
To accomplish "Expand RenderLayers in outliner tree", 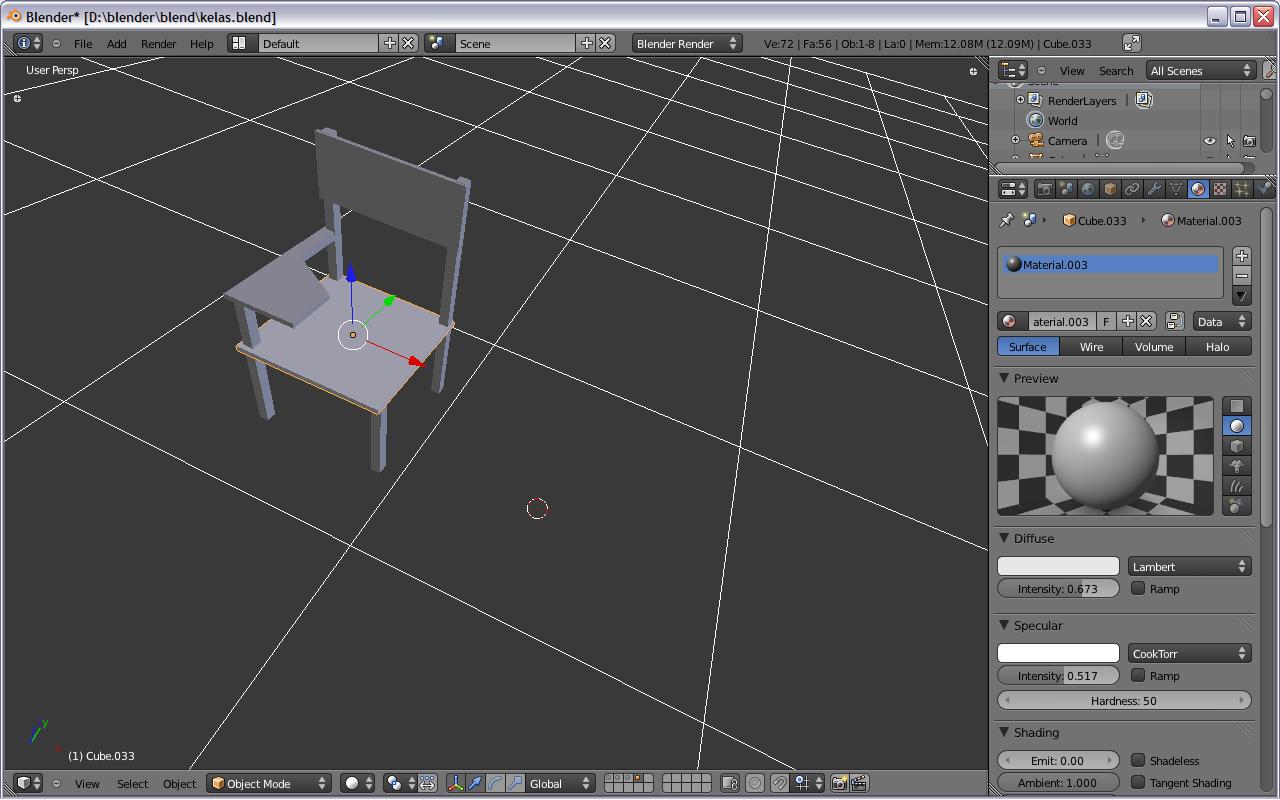I will pos(1020,100).
